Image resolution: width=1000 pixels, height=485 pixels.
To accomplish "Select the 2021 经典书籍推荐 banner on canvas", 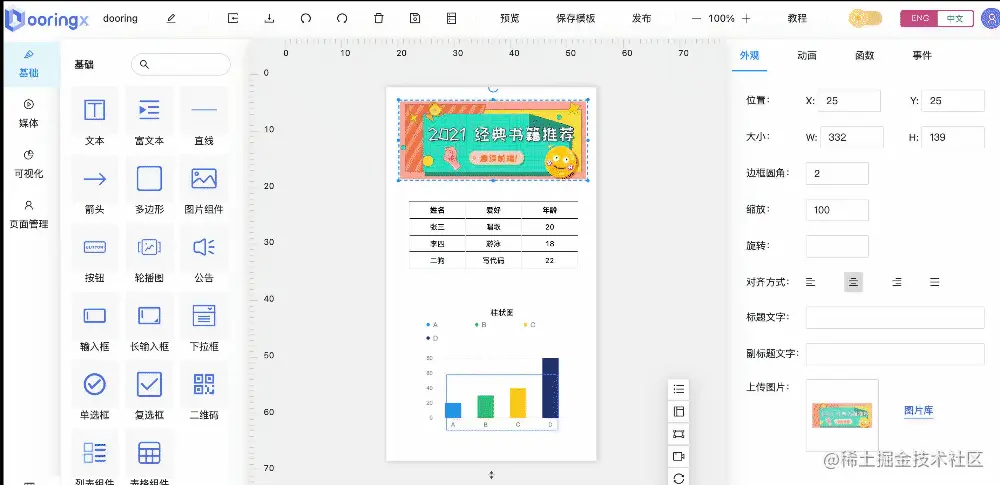I will click(x=493, y=140).
